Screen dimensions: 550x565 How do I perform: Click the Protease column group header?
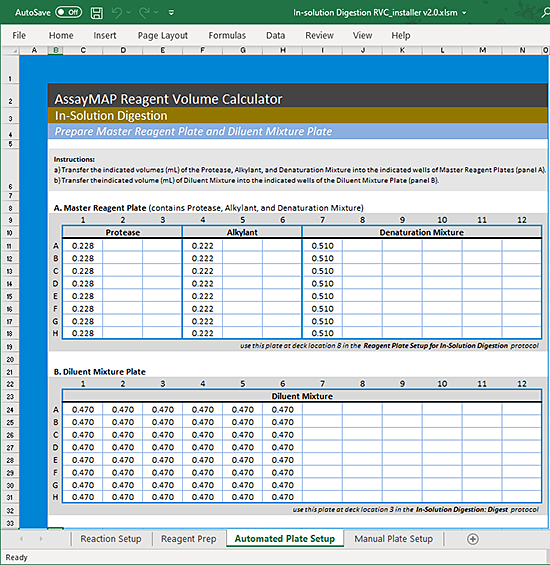[122, 232]
